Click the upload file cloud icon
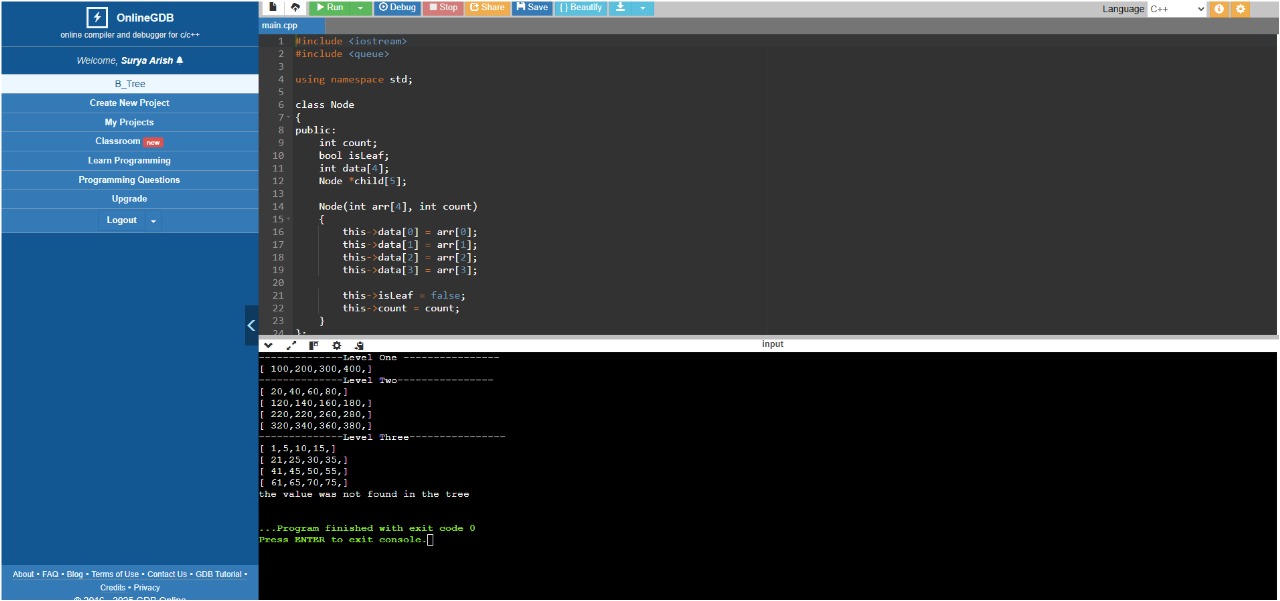 [x=295, y=8]
